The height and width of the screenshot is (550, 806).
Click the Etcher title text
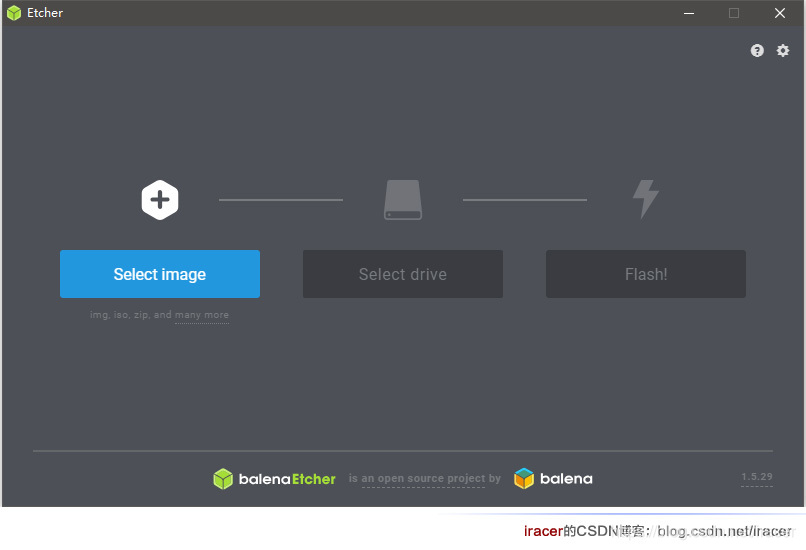[45, 13]
